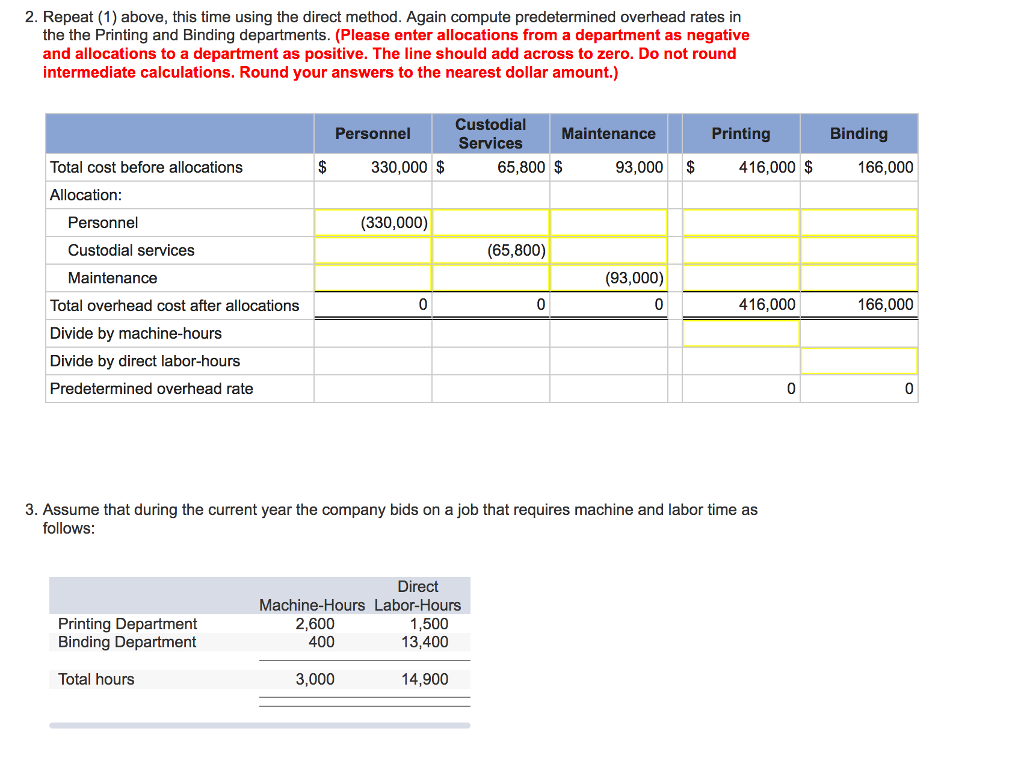Click Custodial services allocation to Personnel cell
The width and height of the screenshot is (1024, 758).
point(373,250)
